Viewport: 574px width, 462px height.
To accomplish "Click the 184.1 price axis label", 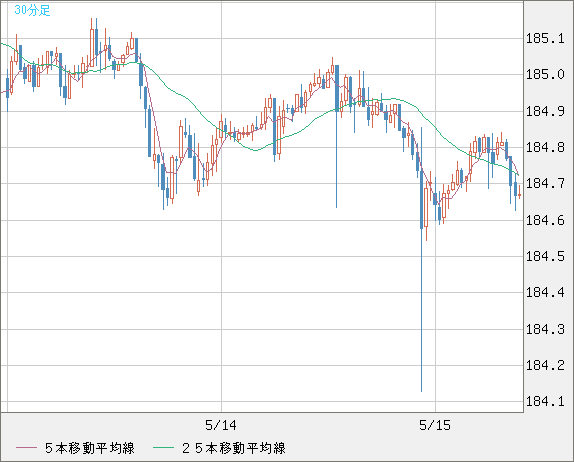I will 545,402.
